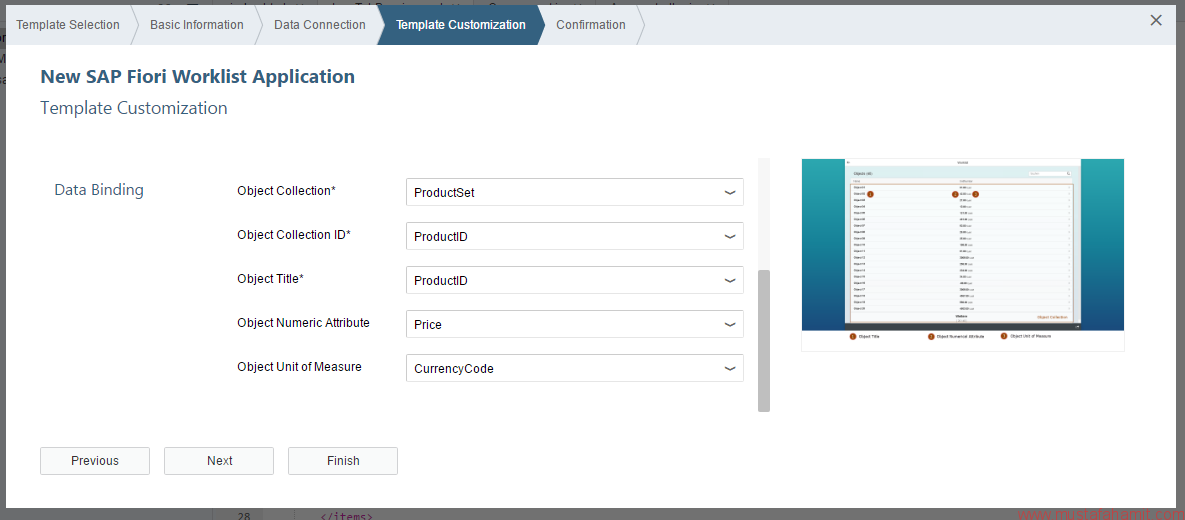Click the Object Title* label
Screen dimensions: 1185x520
pos(271,279)
